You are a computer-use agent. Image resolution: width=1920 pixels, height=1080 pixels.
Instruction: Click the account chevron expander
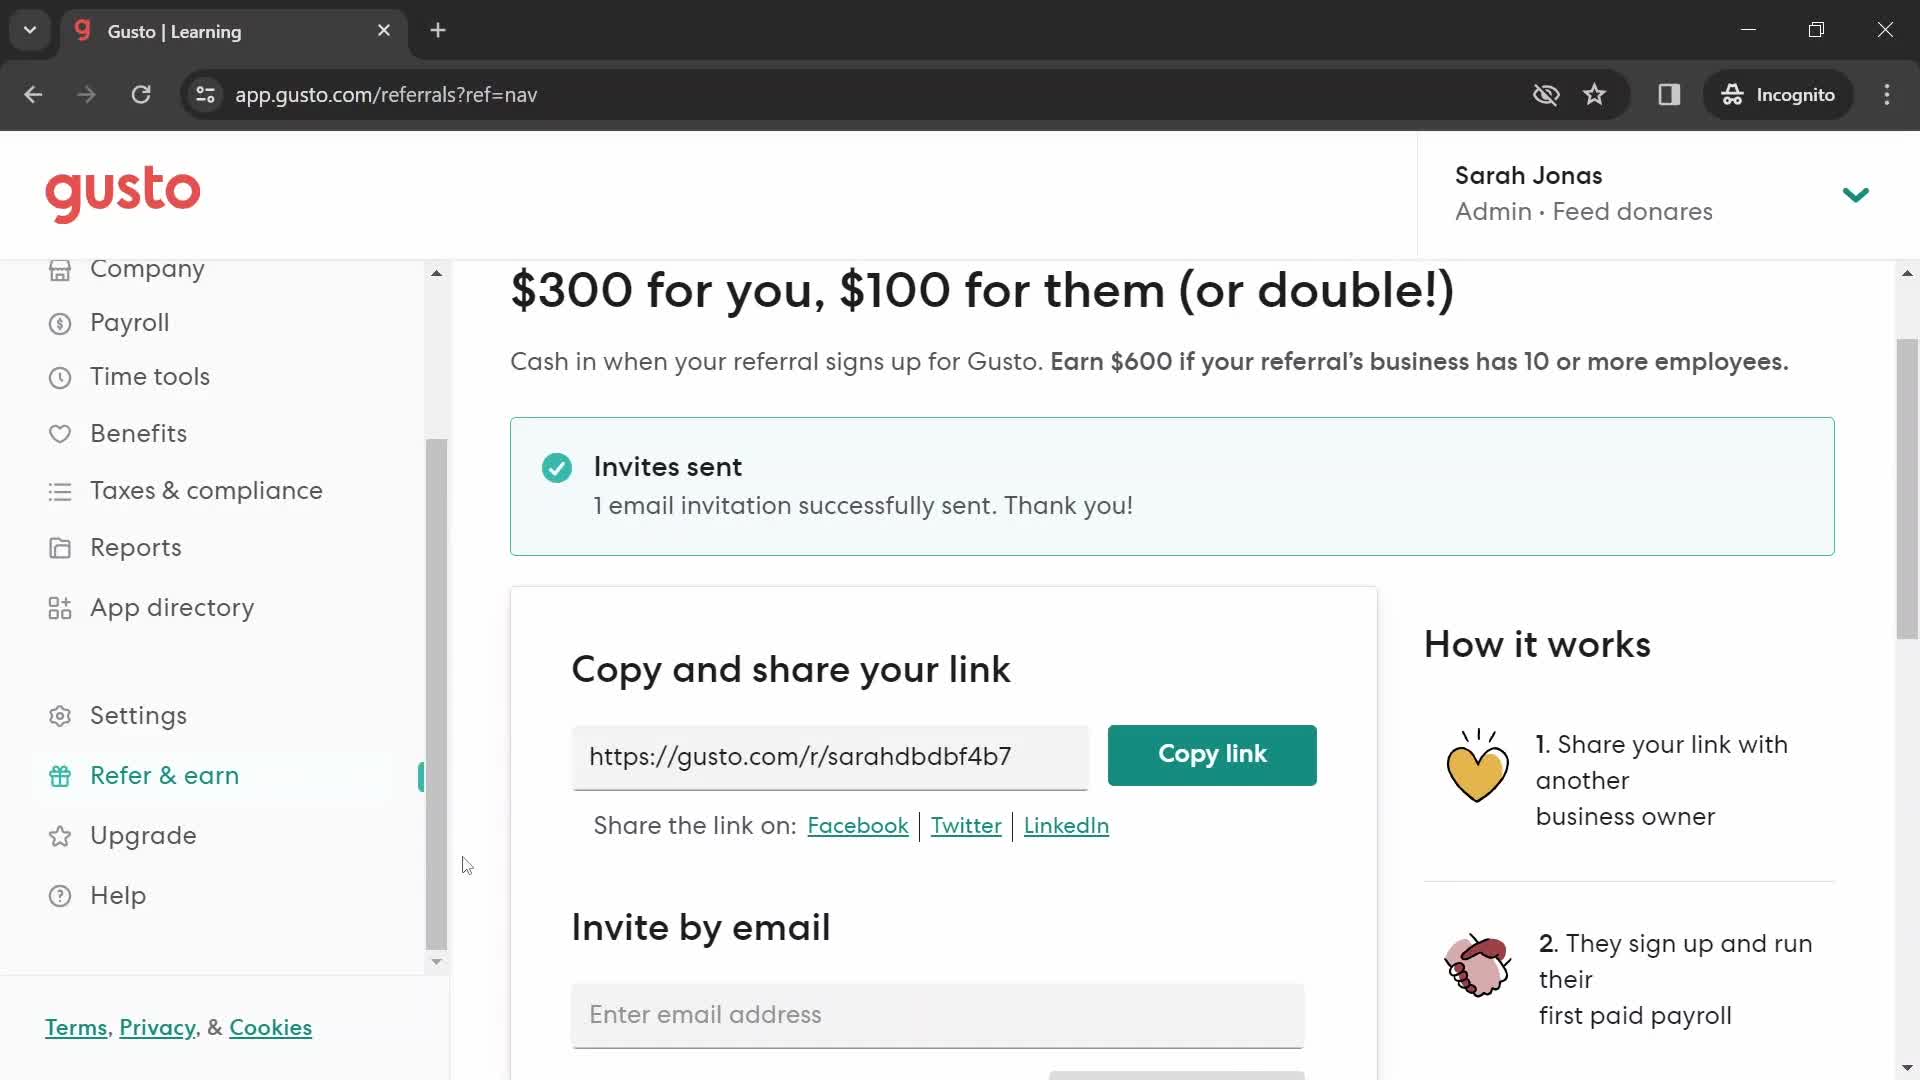click(x=1855, y=193)
